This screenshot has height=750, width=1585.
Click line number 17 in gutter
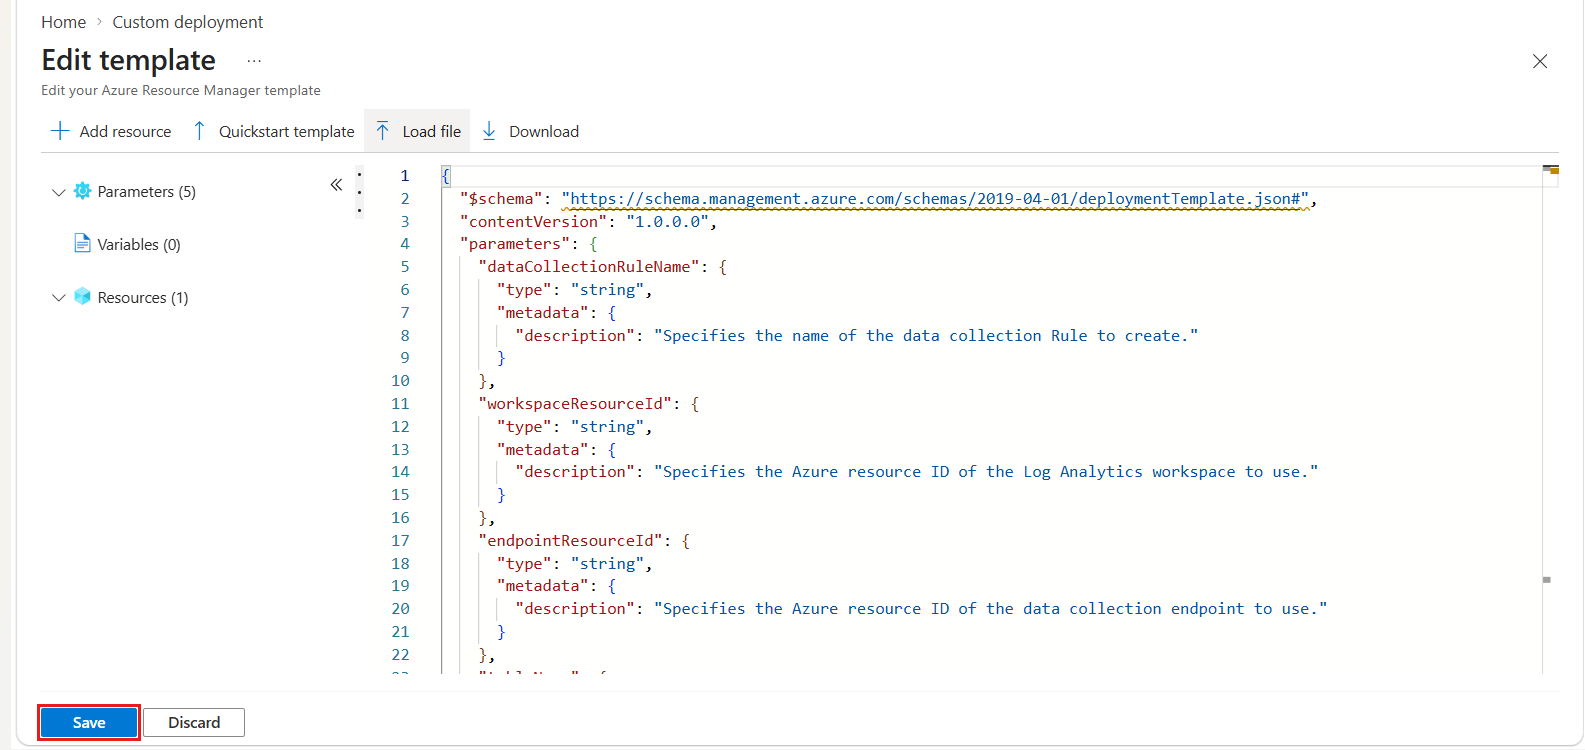[x=400, y=541]
